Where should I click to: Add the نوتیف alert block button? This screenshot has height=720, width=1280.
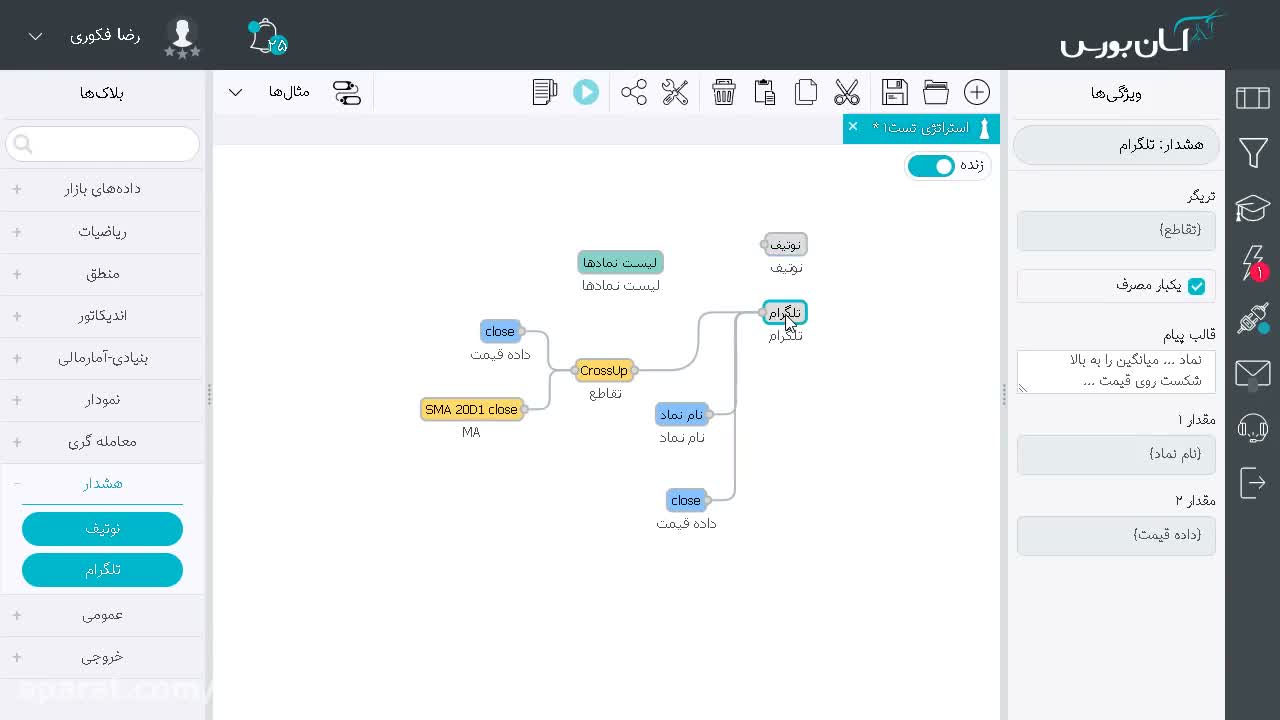102,528
